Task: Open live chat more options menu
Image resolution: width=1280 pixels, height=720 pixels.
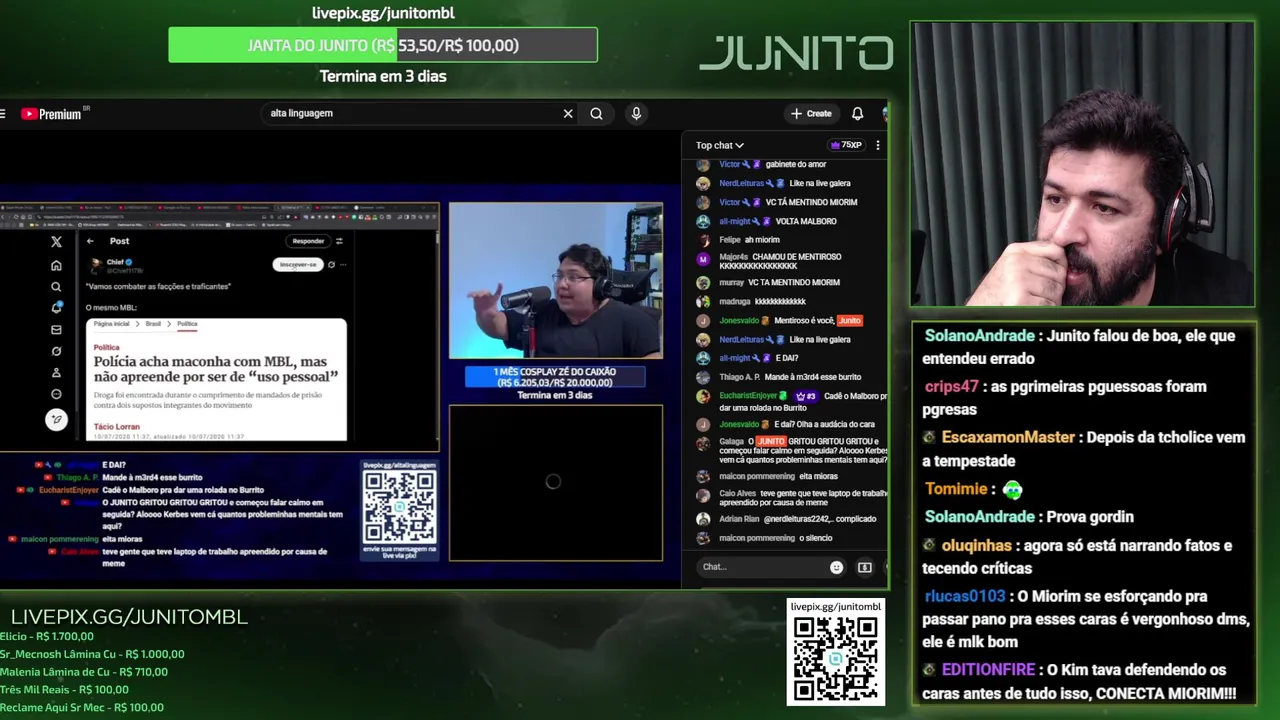Action: click(878, 145)
